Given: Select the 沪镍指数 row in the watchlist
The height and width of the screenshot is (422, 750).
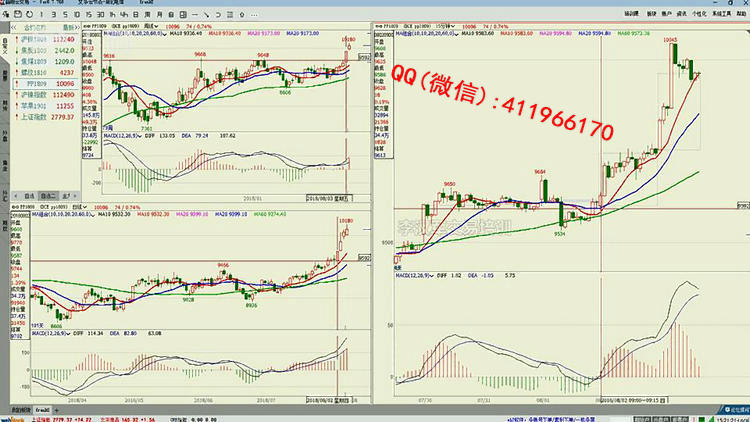Looking at the screenshot, I should click(x=45, y=95).
